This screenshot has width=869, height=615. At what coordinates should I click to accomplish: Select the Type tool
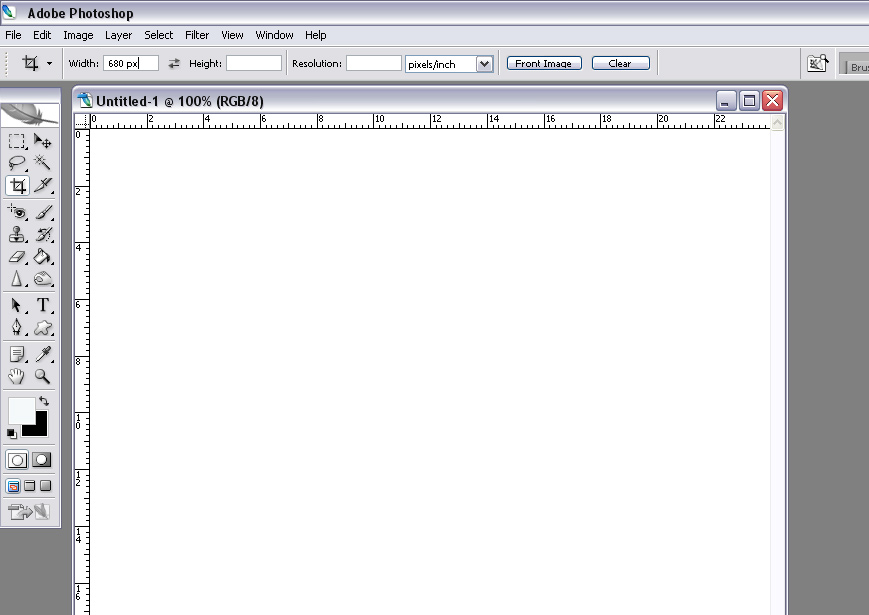tap(43, 305)
